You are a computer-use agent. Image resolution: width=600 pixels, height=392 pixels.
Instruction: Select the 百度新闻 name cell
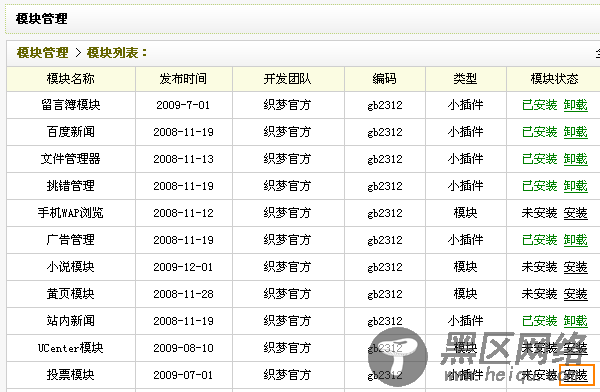[x=71, y=132]
